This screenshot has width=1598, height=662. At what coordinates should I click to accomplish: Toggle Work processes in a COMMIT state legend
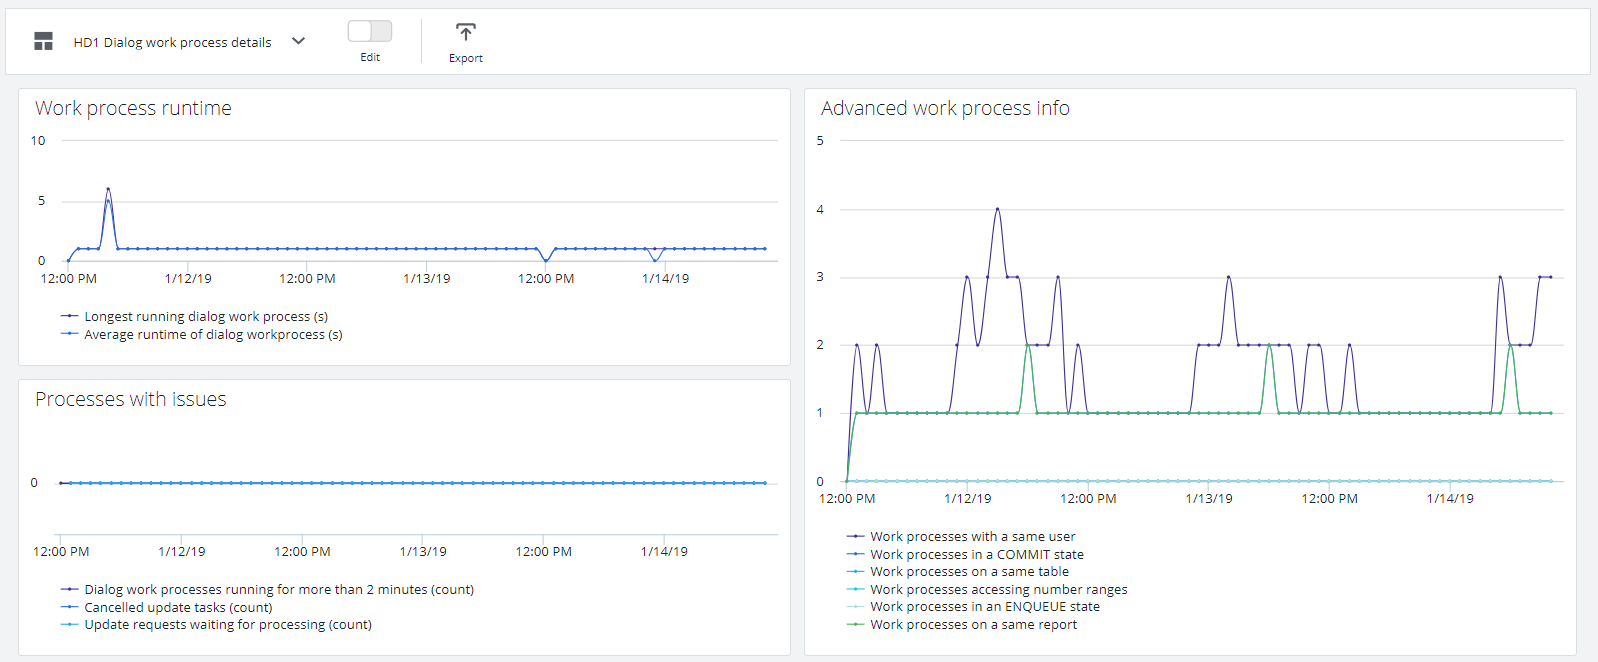(x=965, y=554)
